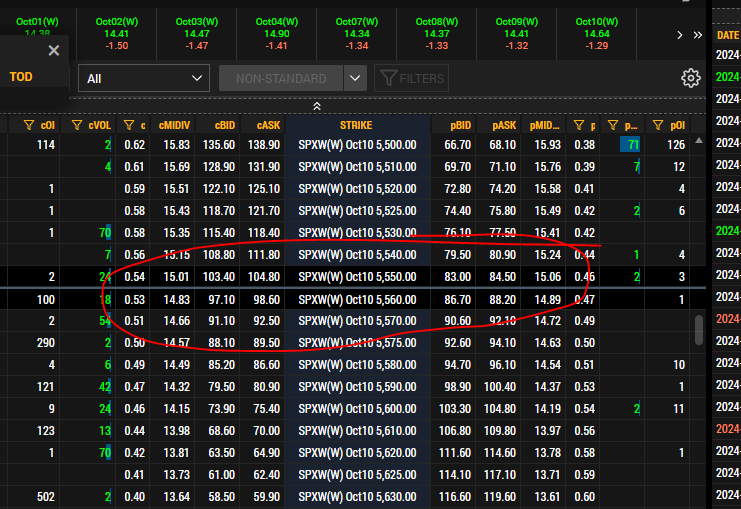Click the NON-STANDARD button
Screen dimensions: 741x509
coord(281,78)
